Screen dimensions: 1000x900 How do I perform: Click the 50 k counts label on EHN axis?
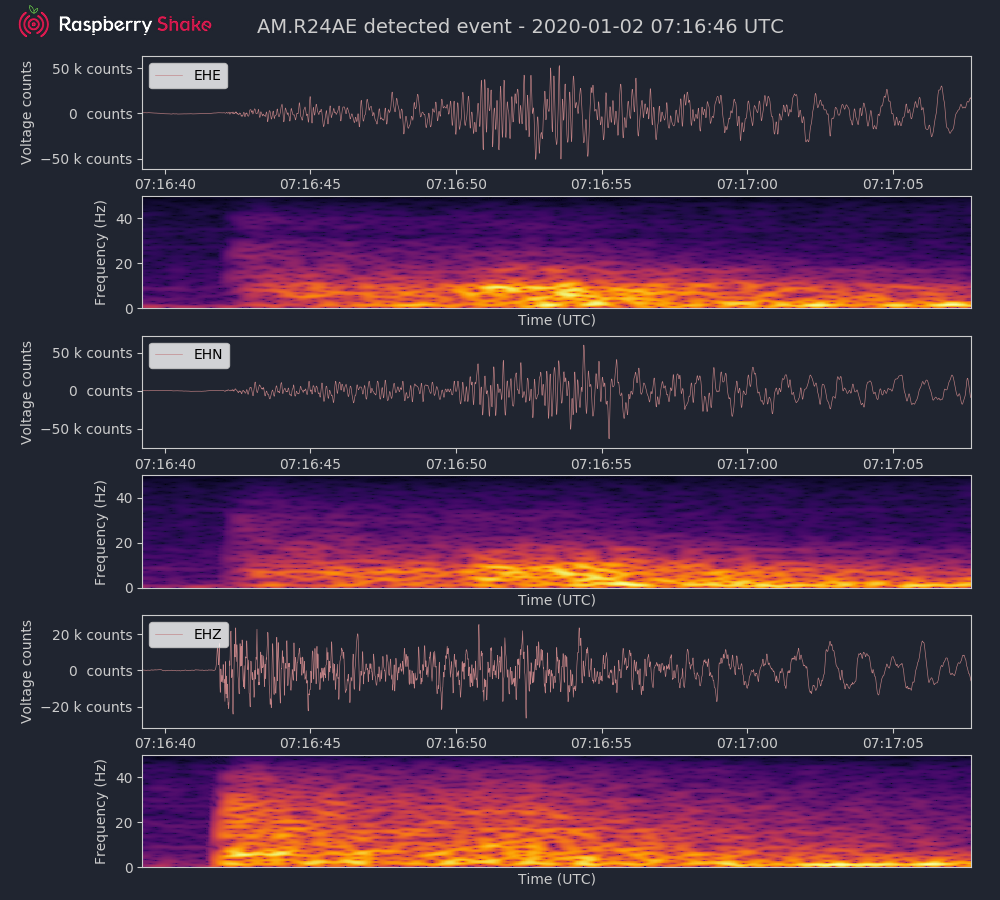[92, 353]
